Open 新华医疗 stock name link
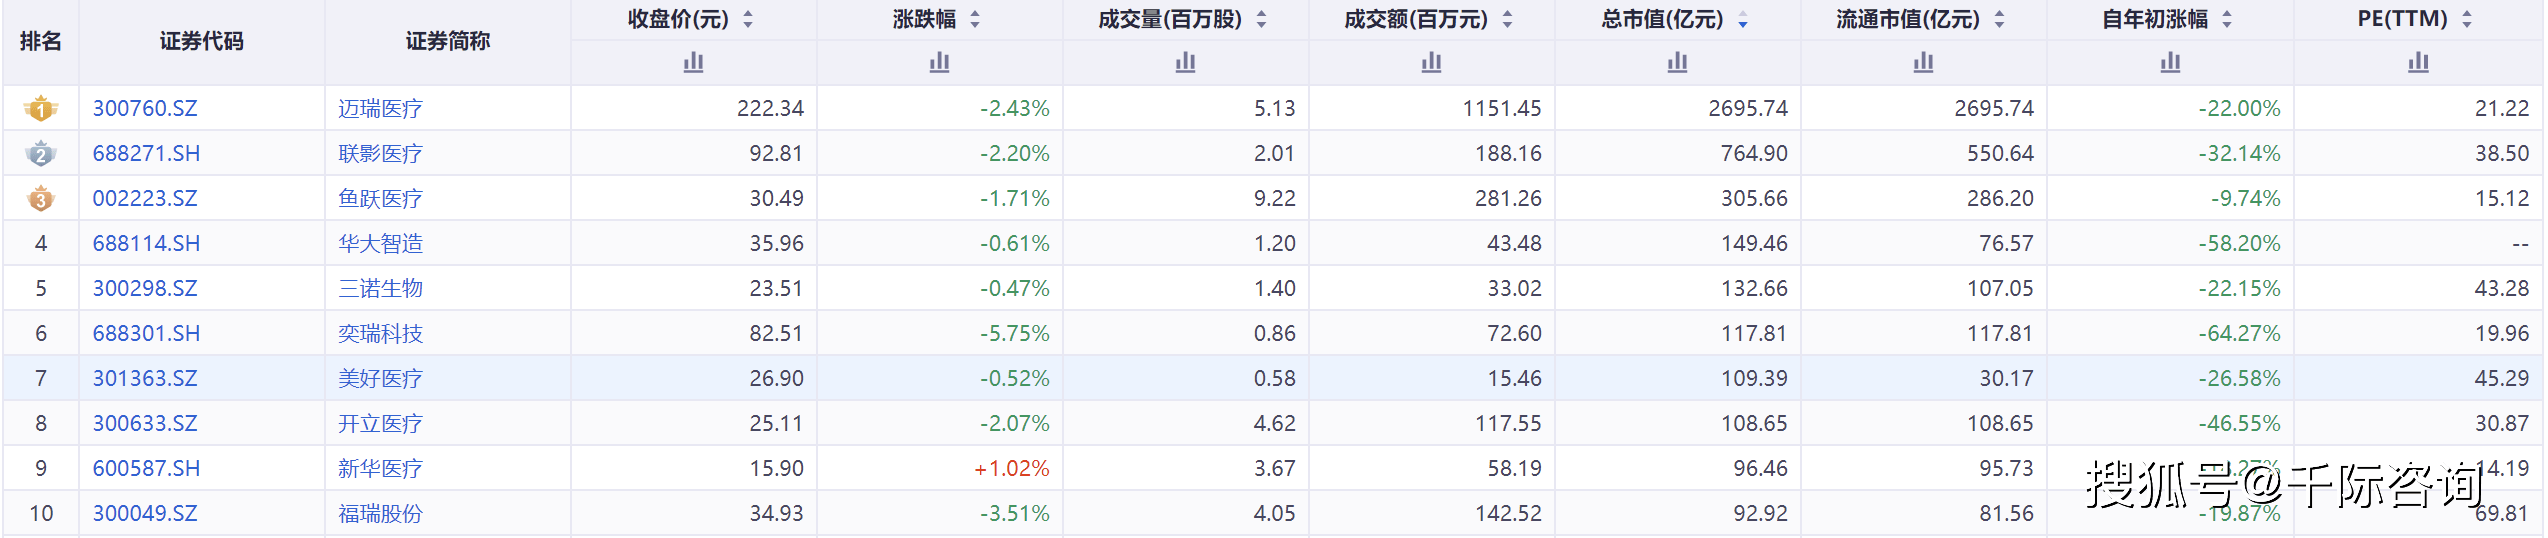 point(380,468)
